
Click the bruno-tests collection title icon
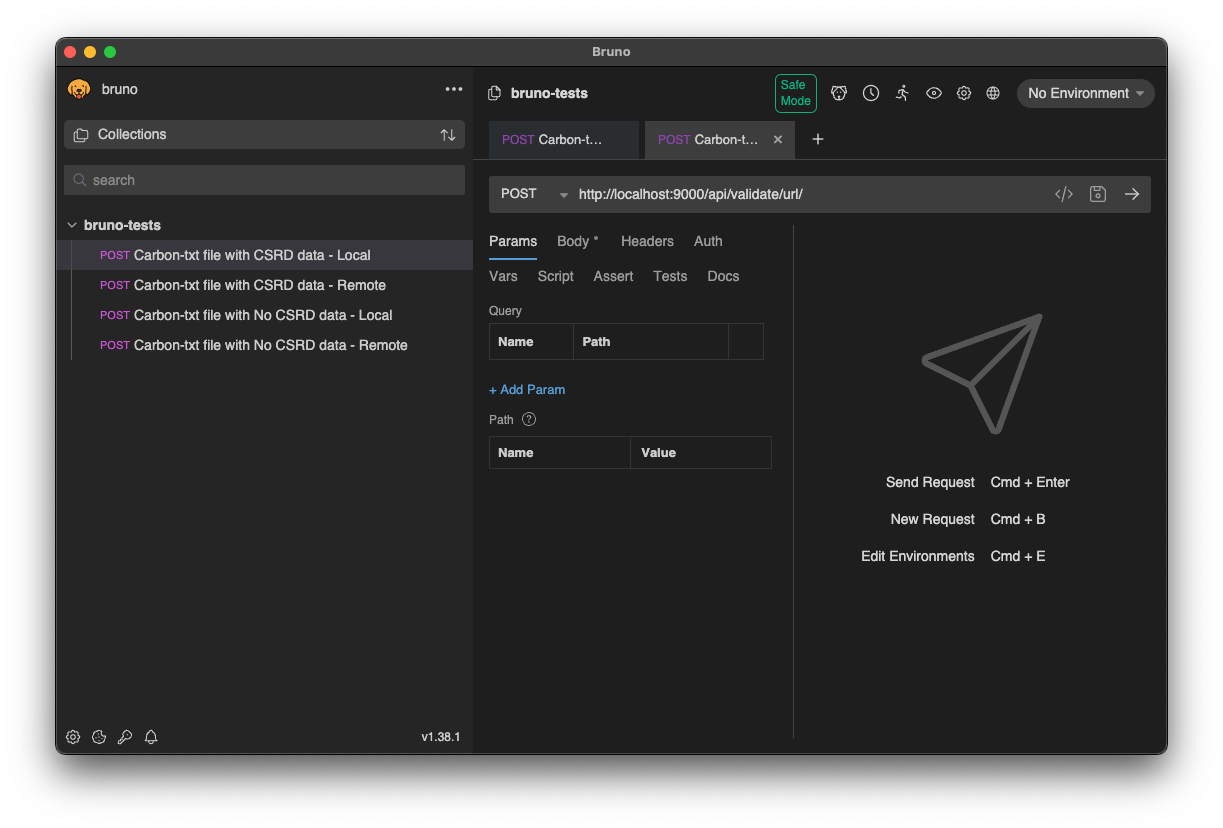click(x=494, y=93)
